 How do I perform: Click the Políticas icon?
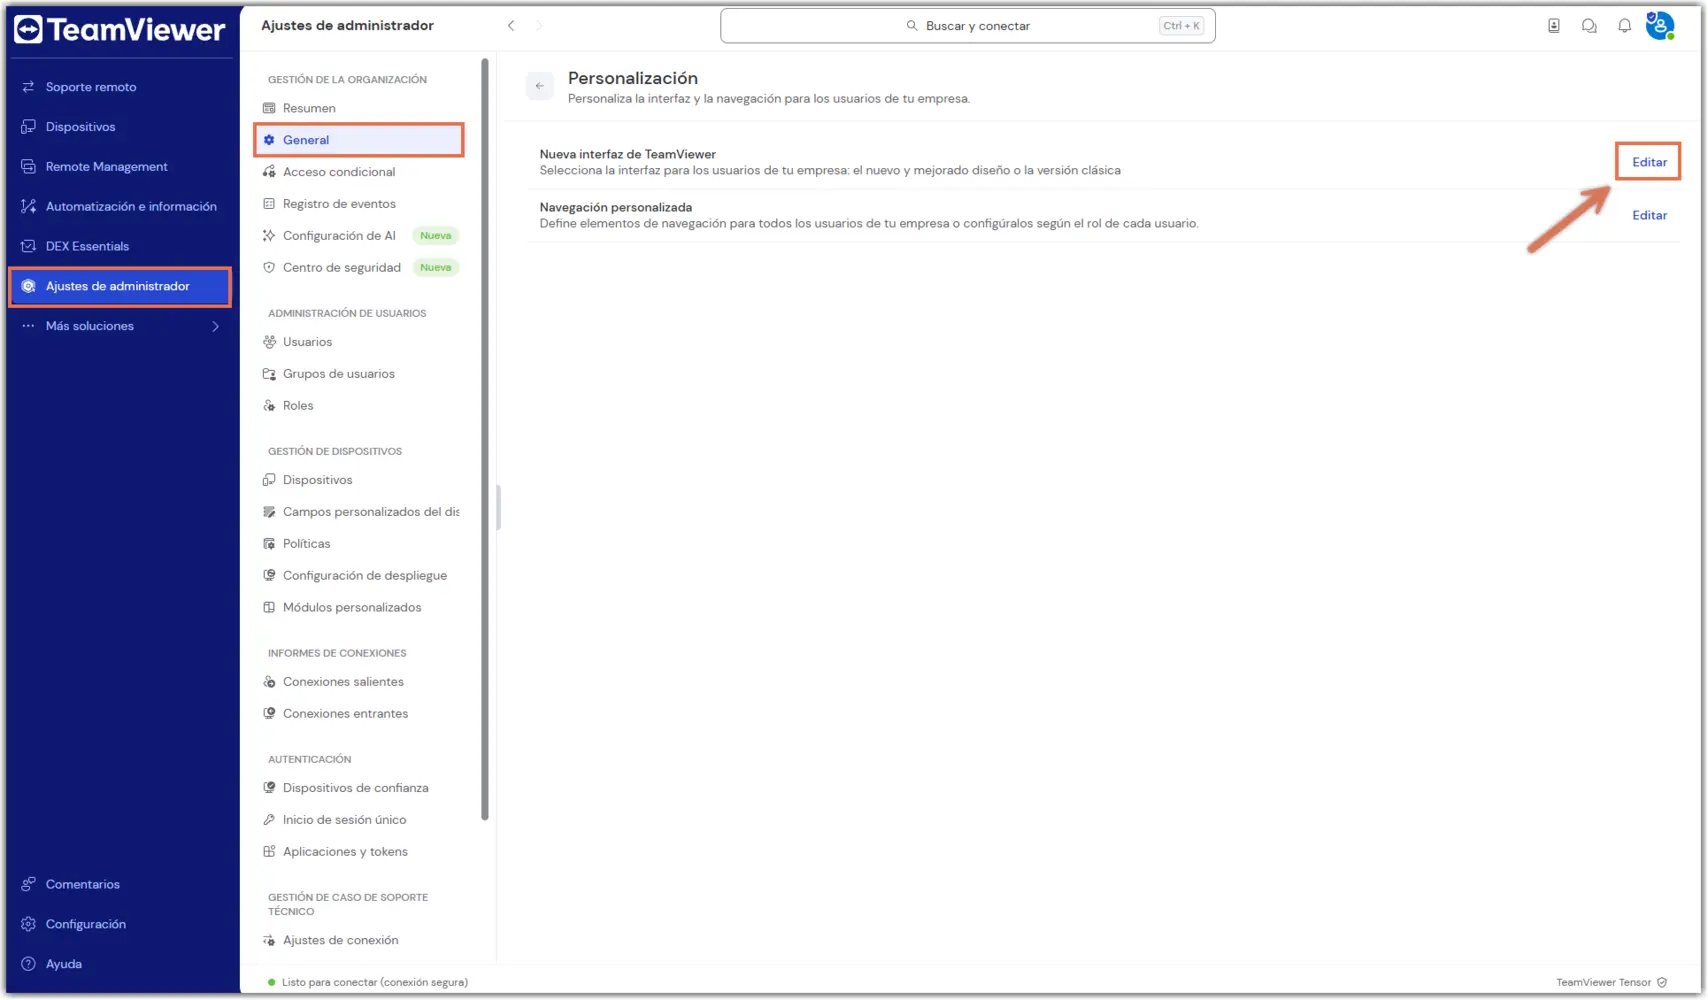[x=269, y=544]
